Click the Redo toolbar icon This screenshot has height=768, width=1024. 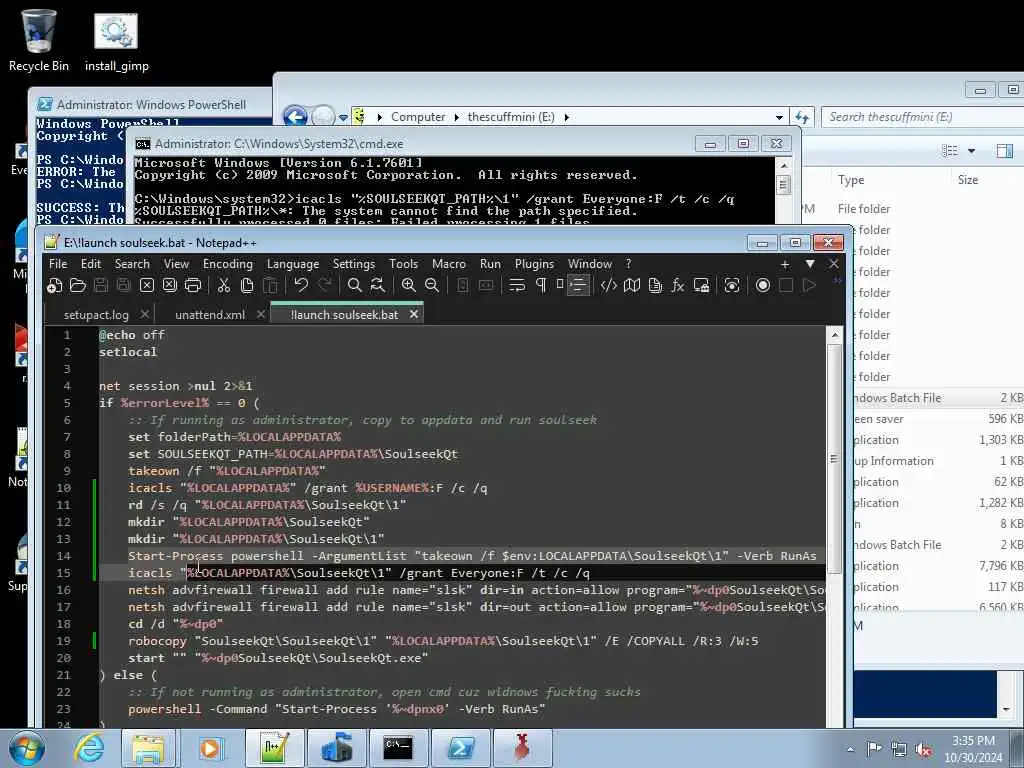324,285
